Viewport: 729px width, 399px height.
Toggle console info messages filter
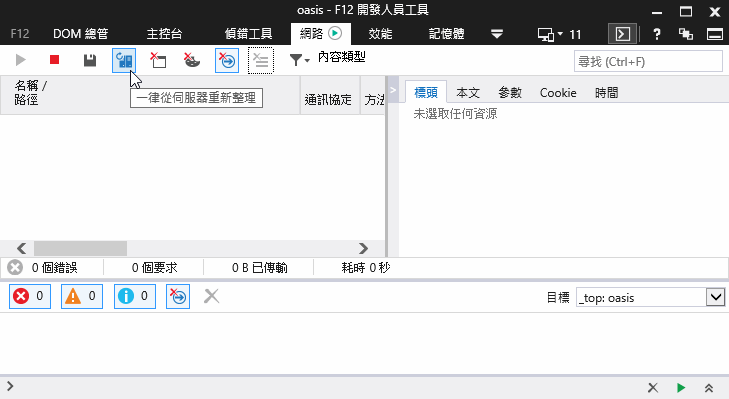pyautogui.click(x=135, y=296)
